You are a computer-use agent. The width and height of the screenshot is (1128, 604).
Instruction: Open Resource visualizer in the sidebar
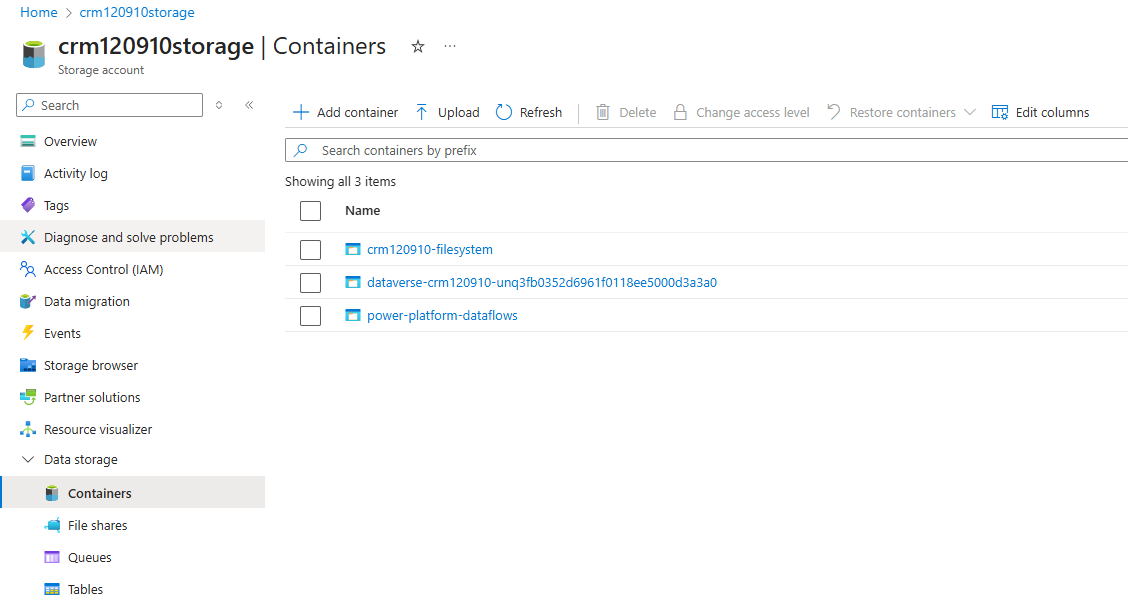click(98, 429)
